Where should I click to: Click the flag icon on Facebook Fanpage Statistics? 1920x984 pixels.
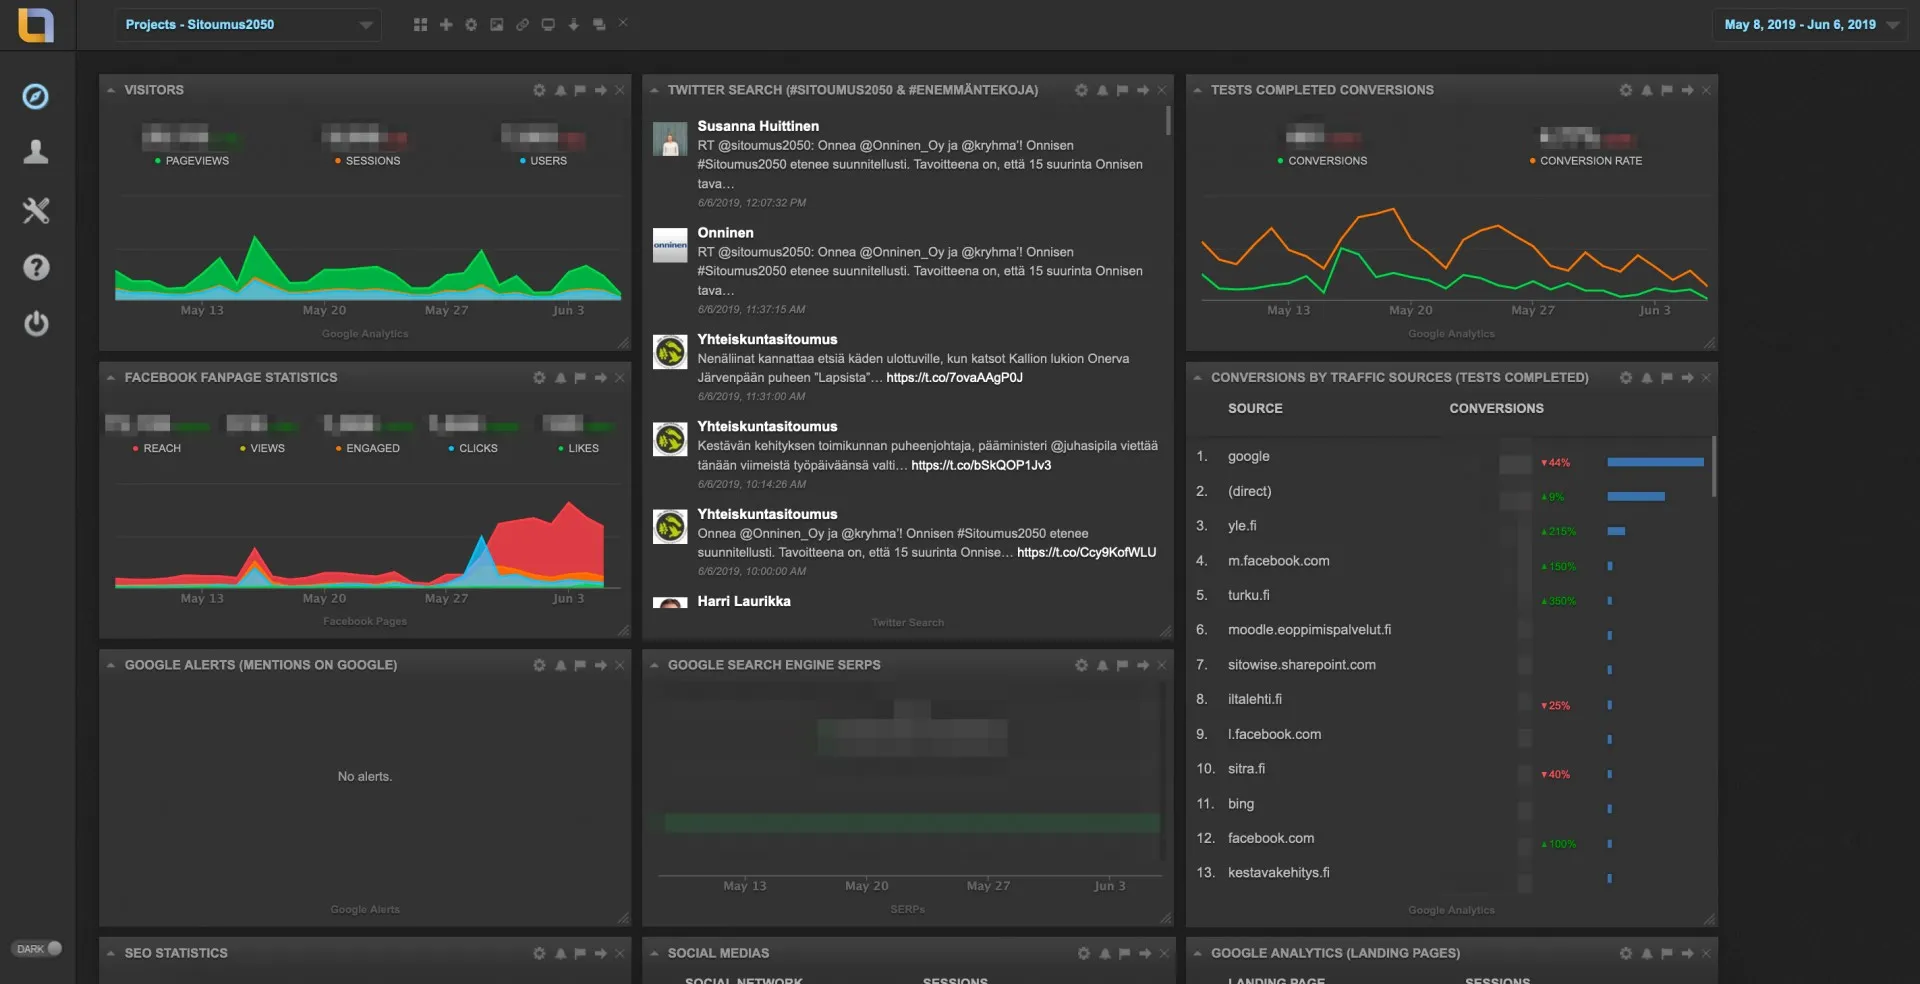tap(580, 378)
